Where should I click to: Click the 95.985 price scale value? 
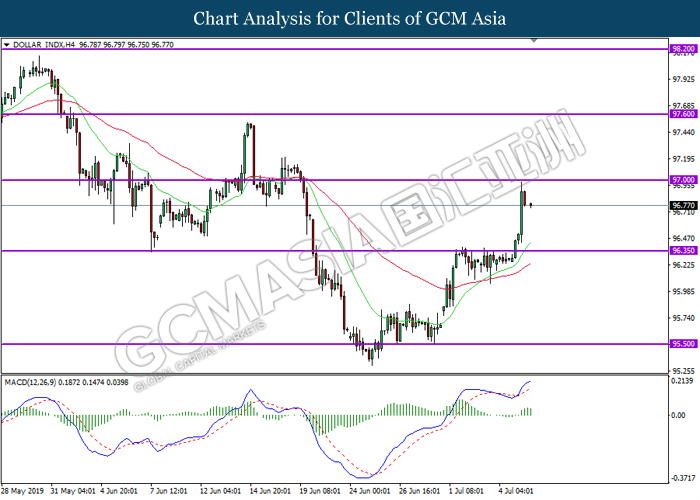tap(684, 292)
